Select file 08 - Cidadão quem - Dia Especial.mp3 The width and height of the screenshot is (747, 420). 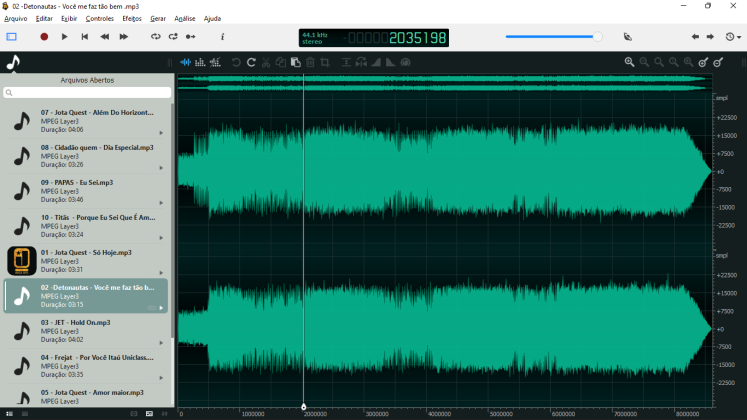coord(86,156)
